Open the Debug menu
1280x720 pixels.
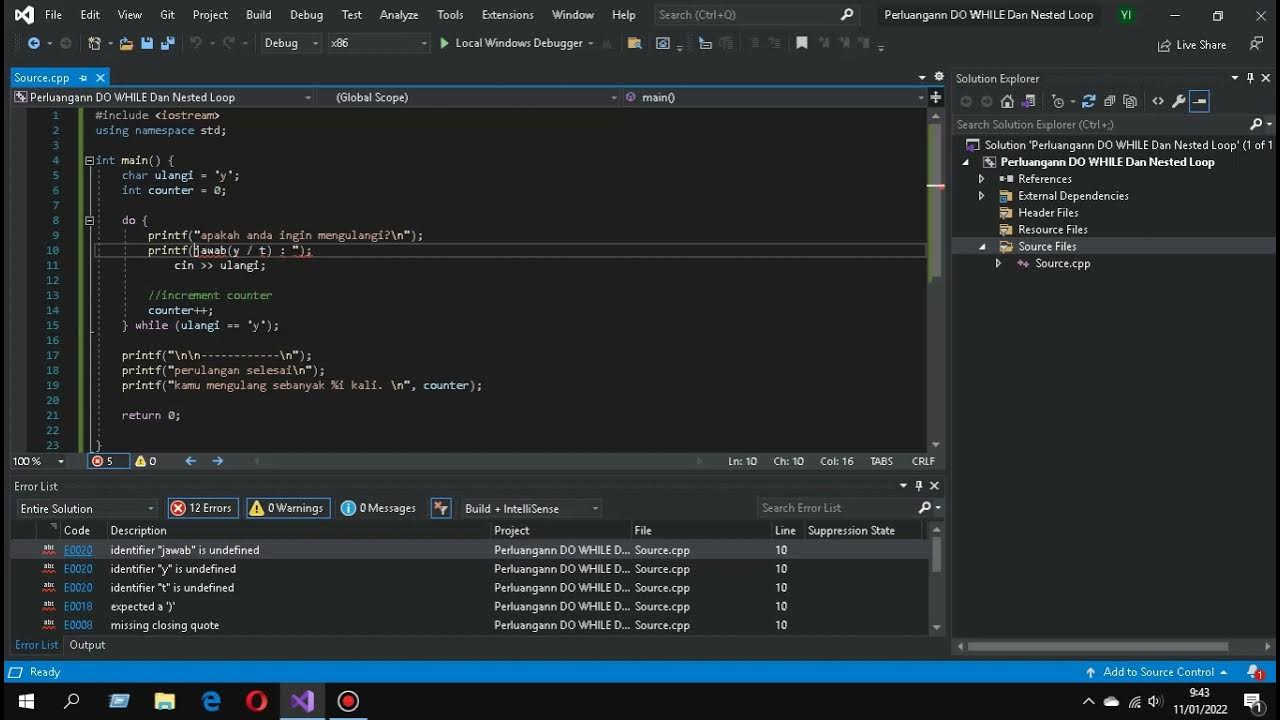306,15
